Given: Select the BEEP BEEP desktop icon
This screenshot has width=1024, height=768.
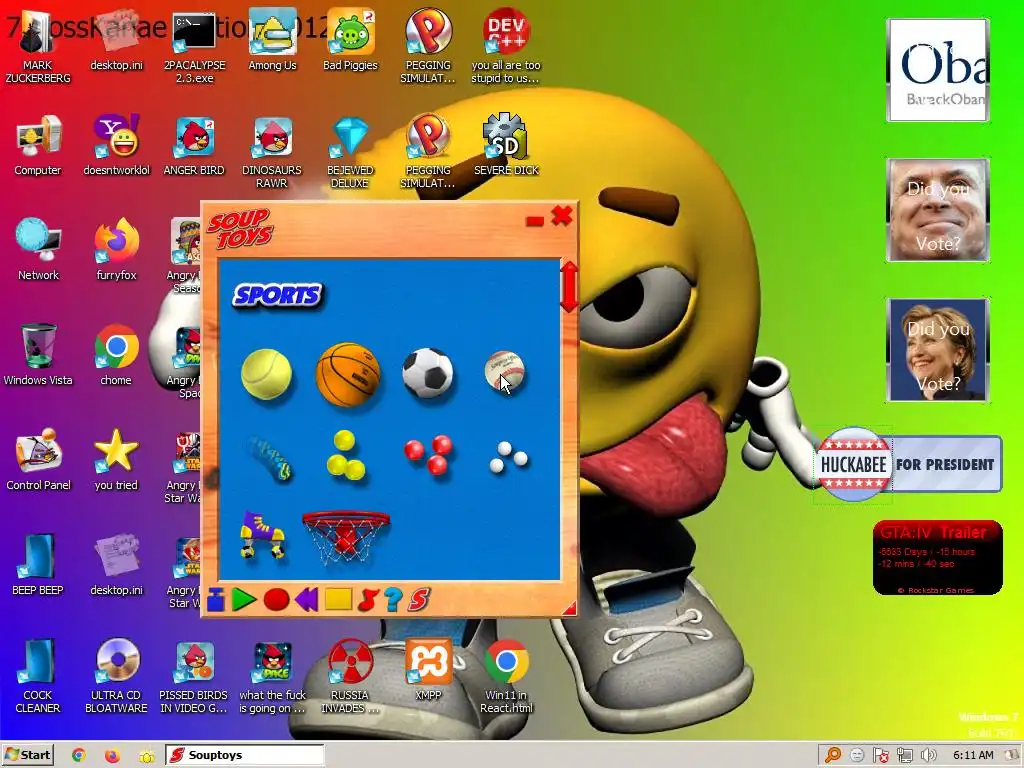Looking at the screenshot, I should 37,566.
